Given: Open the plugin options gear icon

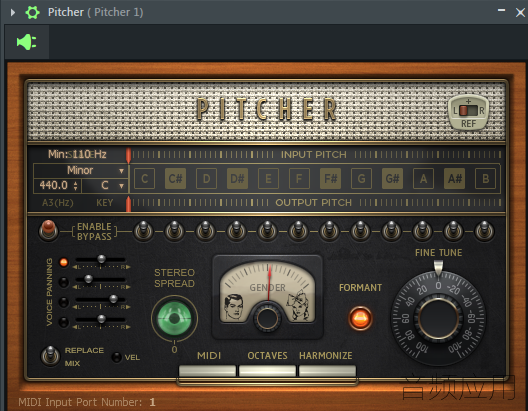Looking at the screenshot, I should [32, 12].
